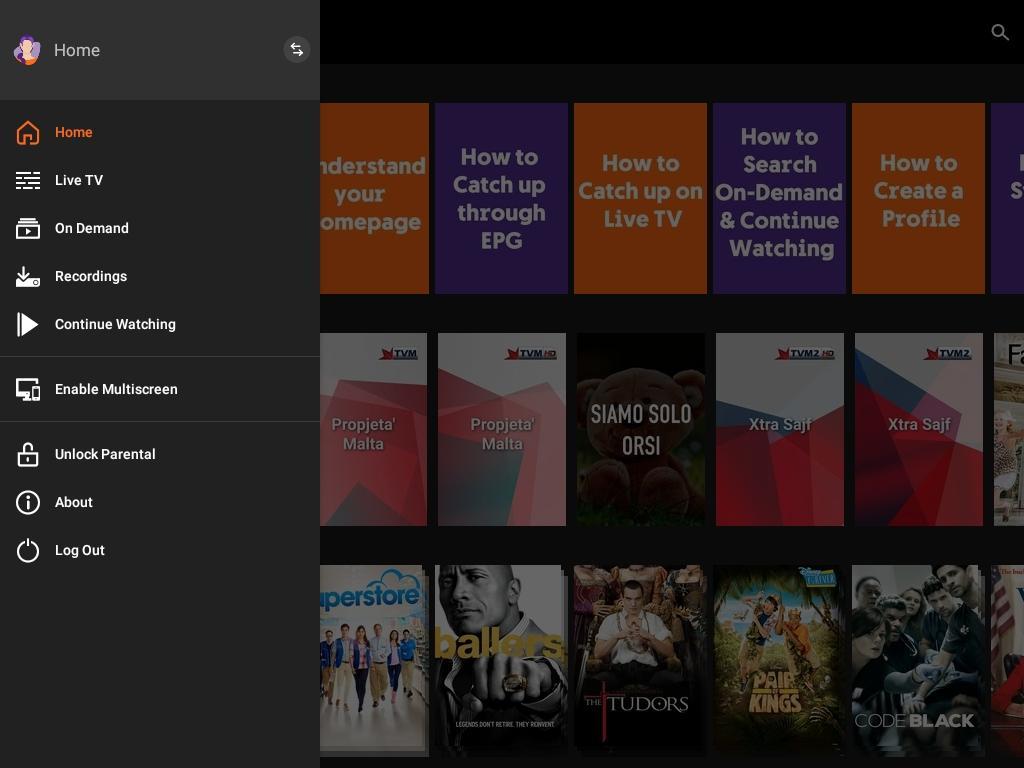Open Siamo Solo Orsi programme tile
The image size is (1024, 768).
pos(641,429)
